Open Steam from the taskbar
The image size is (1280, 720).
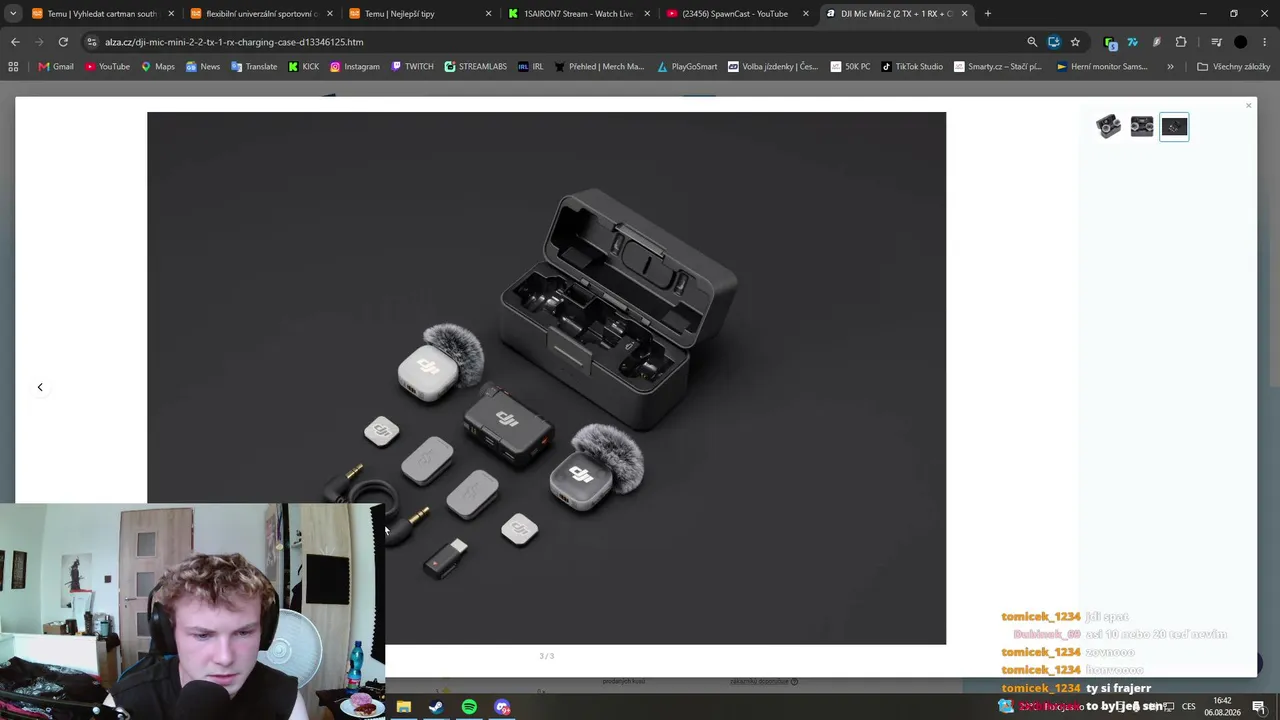436,707
